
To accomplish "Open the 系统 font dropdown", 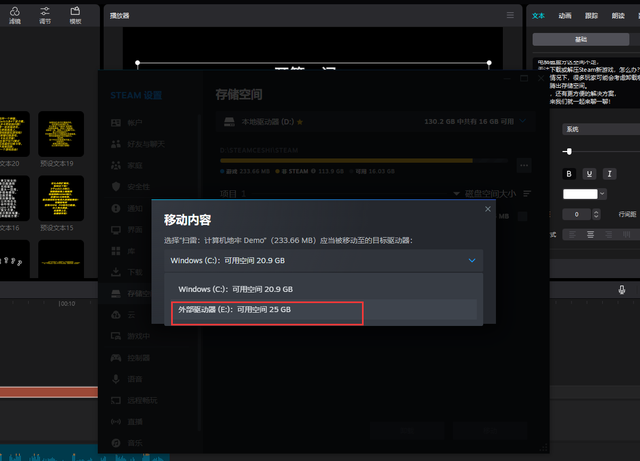I will [601, 129].
